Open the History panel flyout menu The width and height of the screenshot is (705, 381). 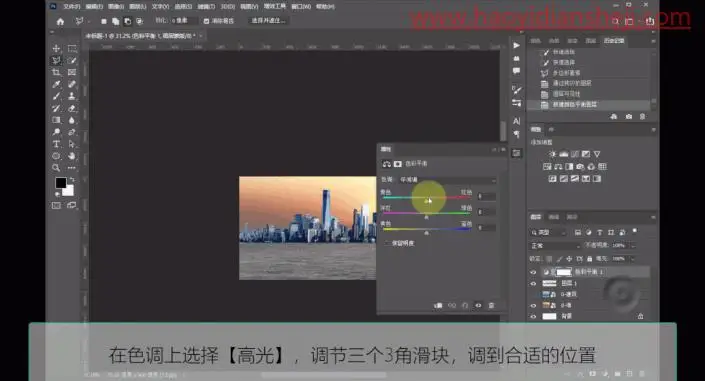(x=653, y=41)
